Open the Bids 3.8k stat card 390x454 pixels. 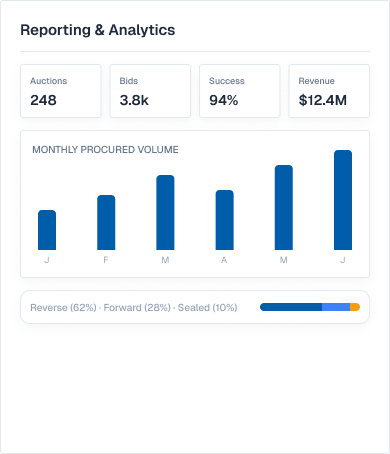150,91
